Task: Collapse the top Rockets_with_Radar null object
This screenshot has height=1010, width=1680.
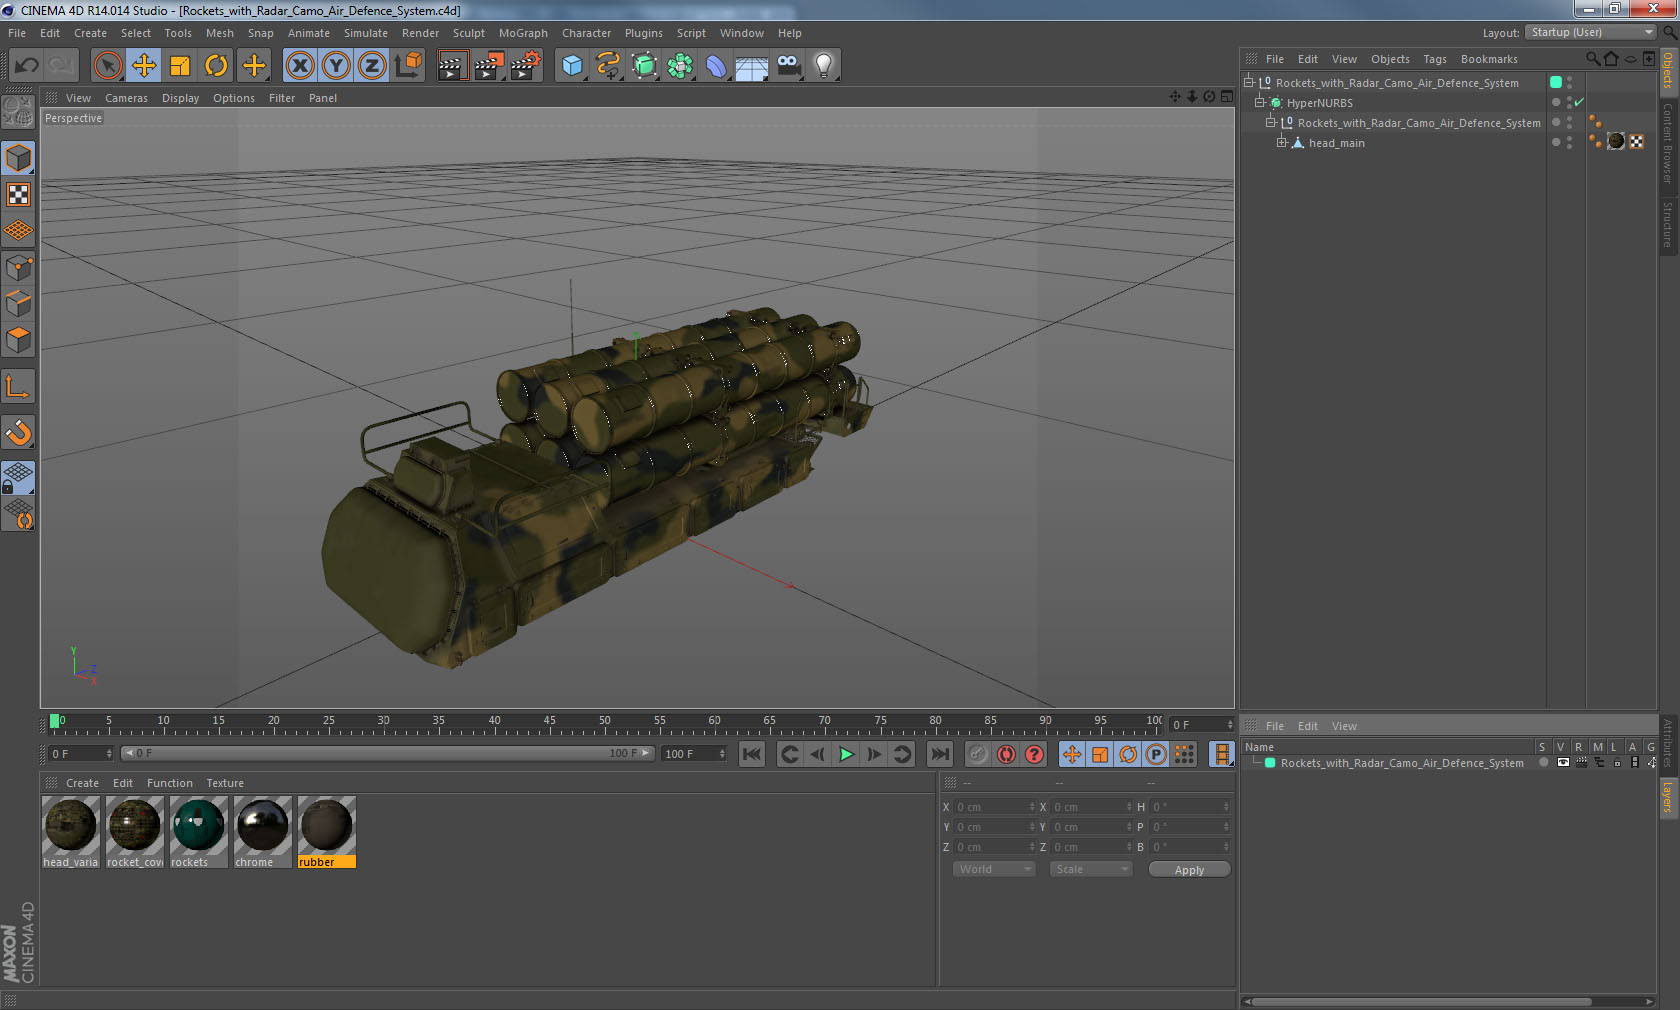Action: (x=1249, y=83)
